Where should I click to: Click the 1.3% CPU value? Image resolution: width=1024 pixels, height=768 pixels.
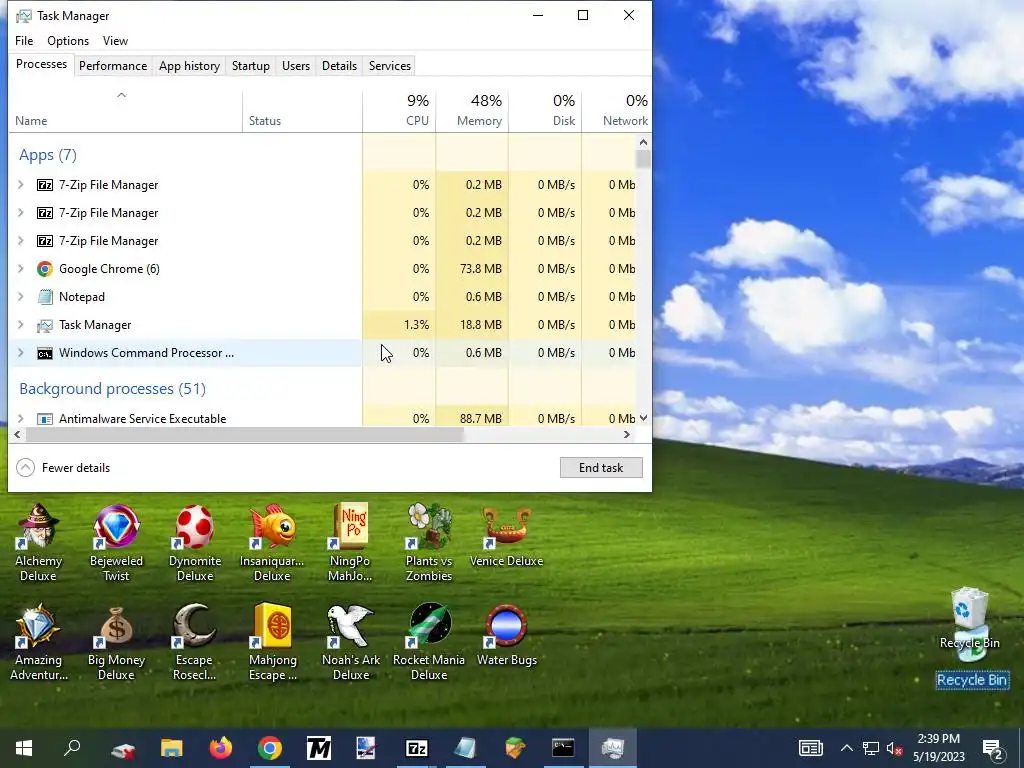417,325
